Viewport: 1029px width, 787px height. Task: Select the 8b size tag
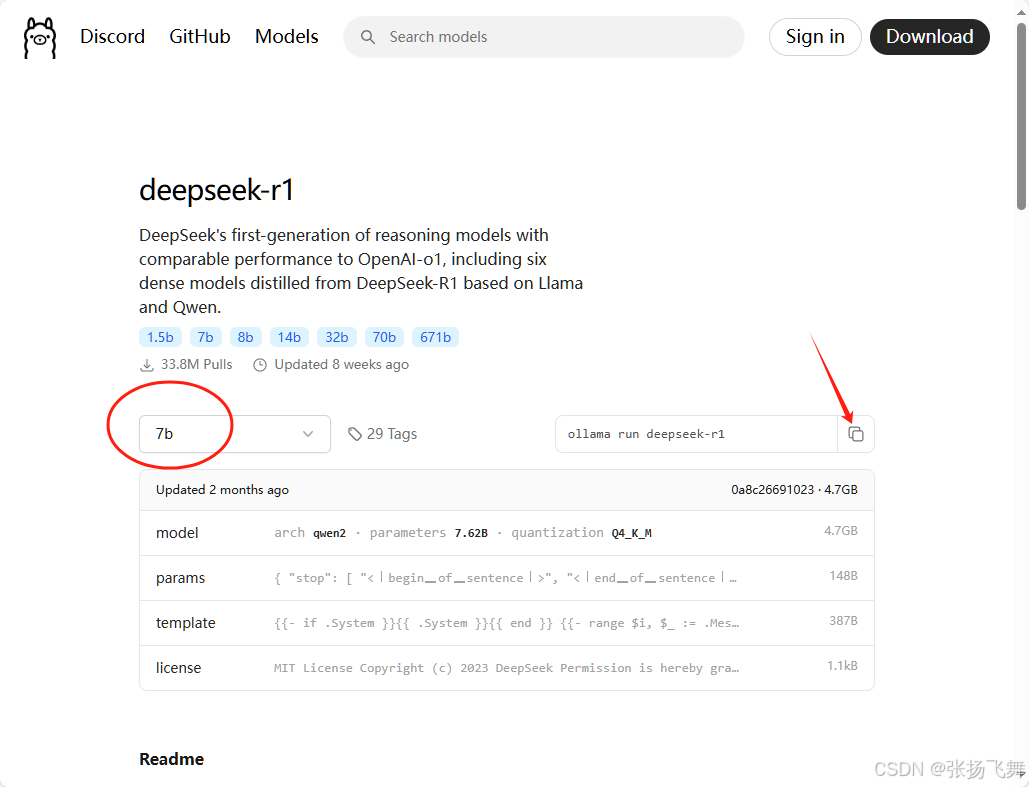(245, 337)
